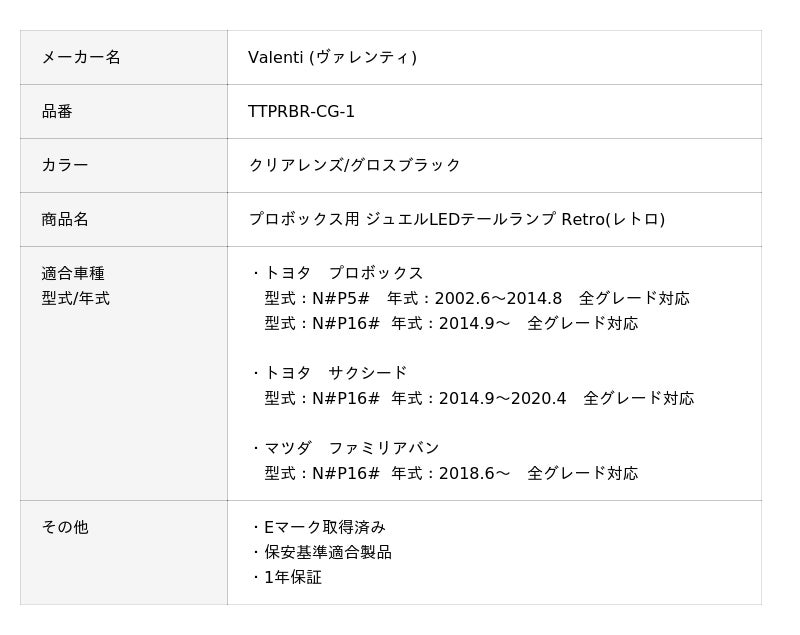Select クリアレンズ/グロスブラック color value
This screenshot has height=635, width=800.
[355, 165]
